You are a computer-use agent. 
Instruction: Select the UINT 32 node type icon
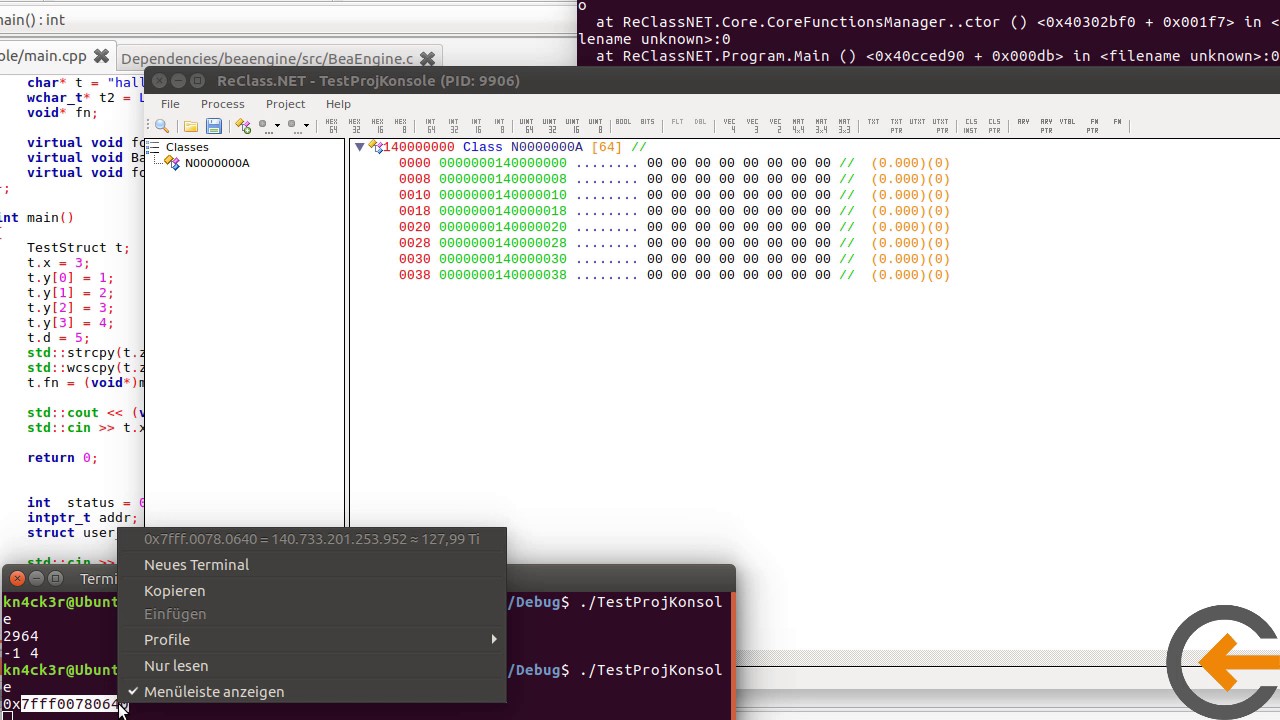pos(550,126)
